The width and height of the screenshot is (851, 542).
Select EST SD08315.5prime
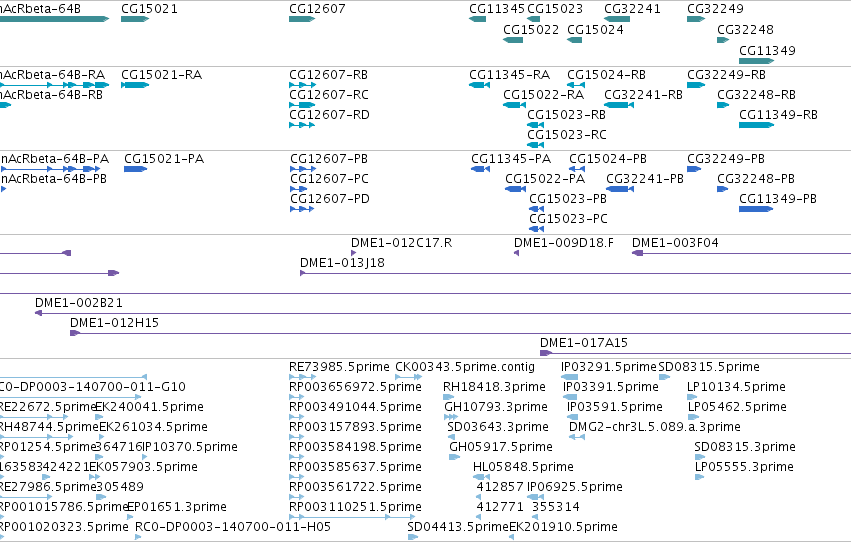click(664, 377)
